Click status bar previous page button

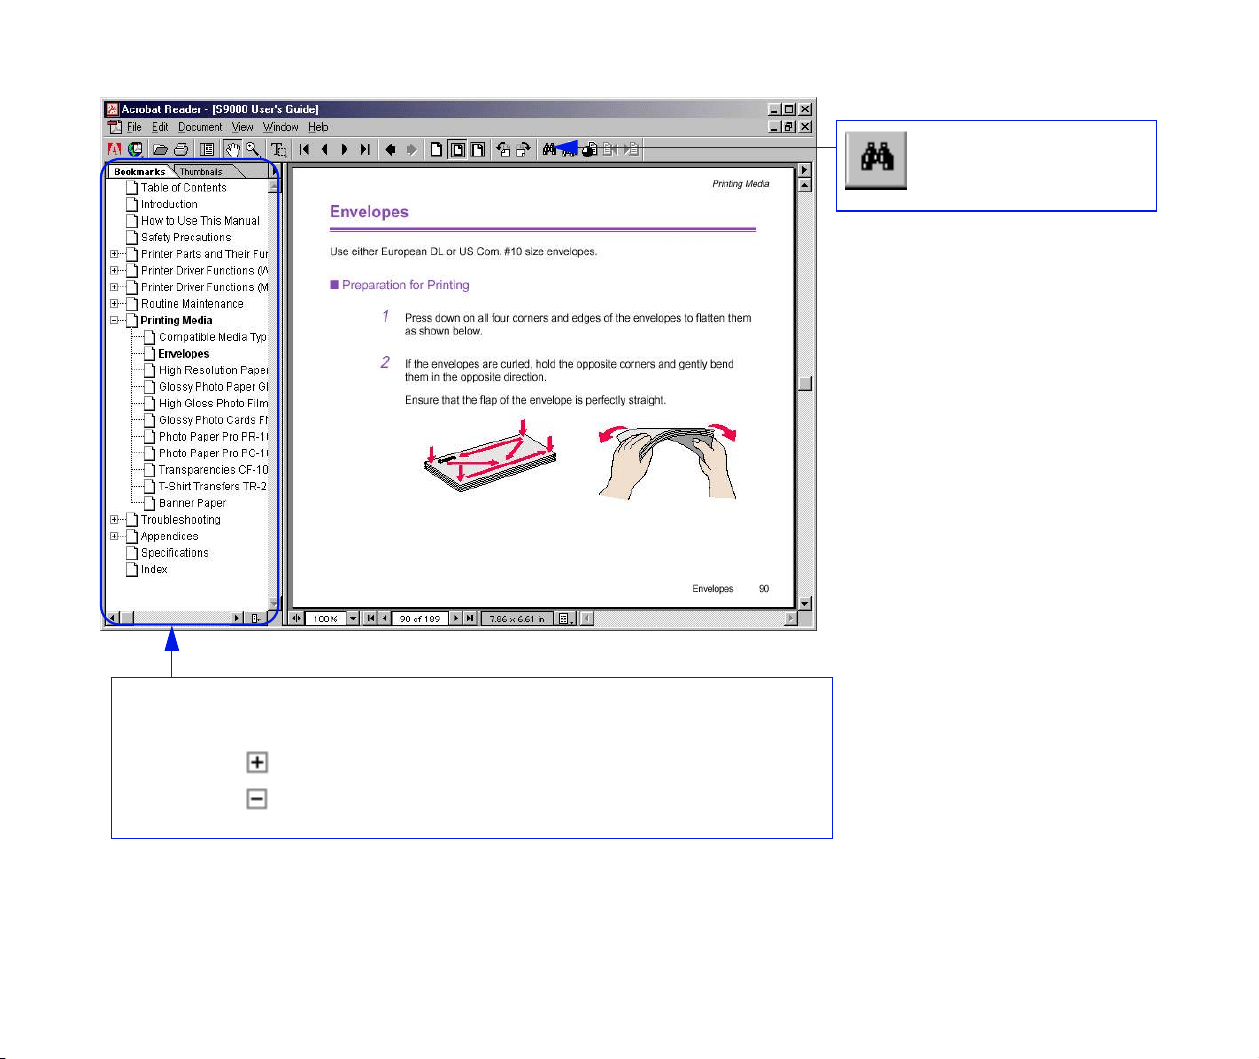click(384, 619)
